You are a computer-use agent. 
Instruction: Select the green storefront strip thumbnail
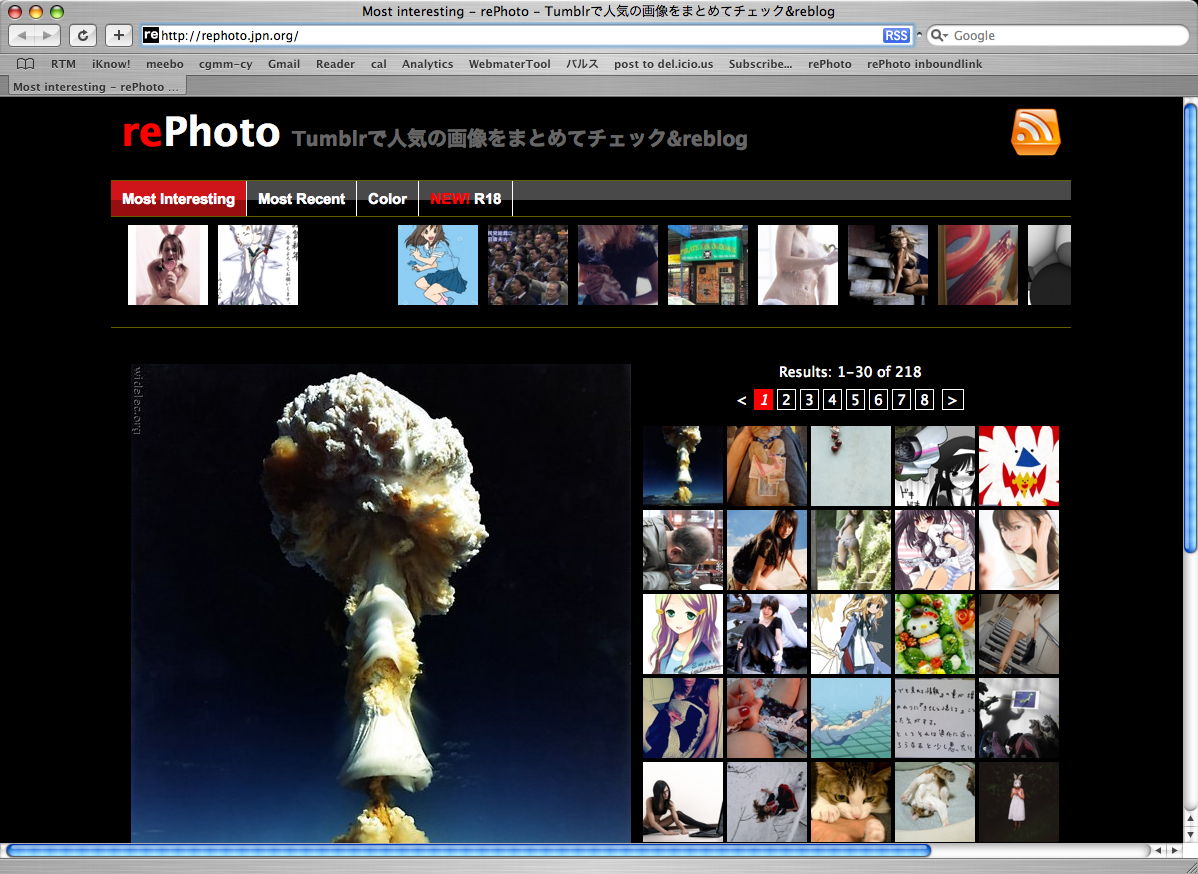708,265
